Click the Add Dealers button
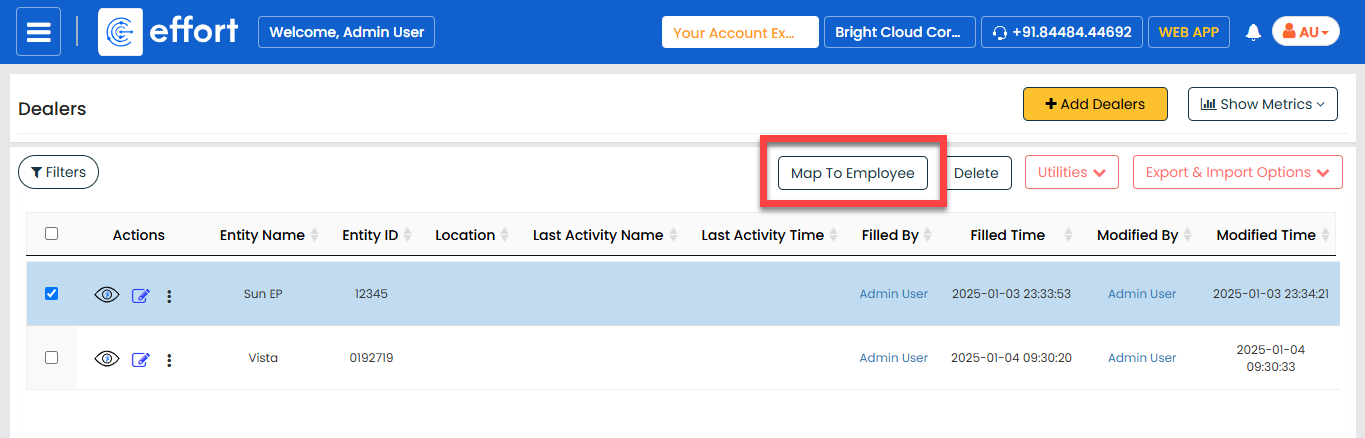This screenshot has height=438, width=1365. (1095, 104)
